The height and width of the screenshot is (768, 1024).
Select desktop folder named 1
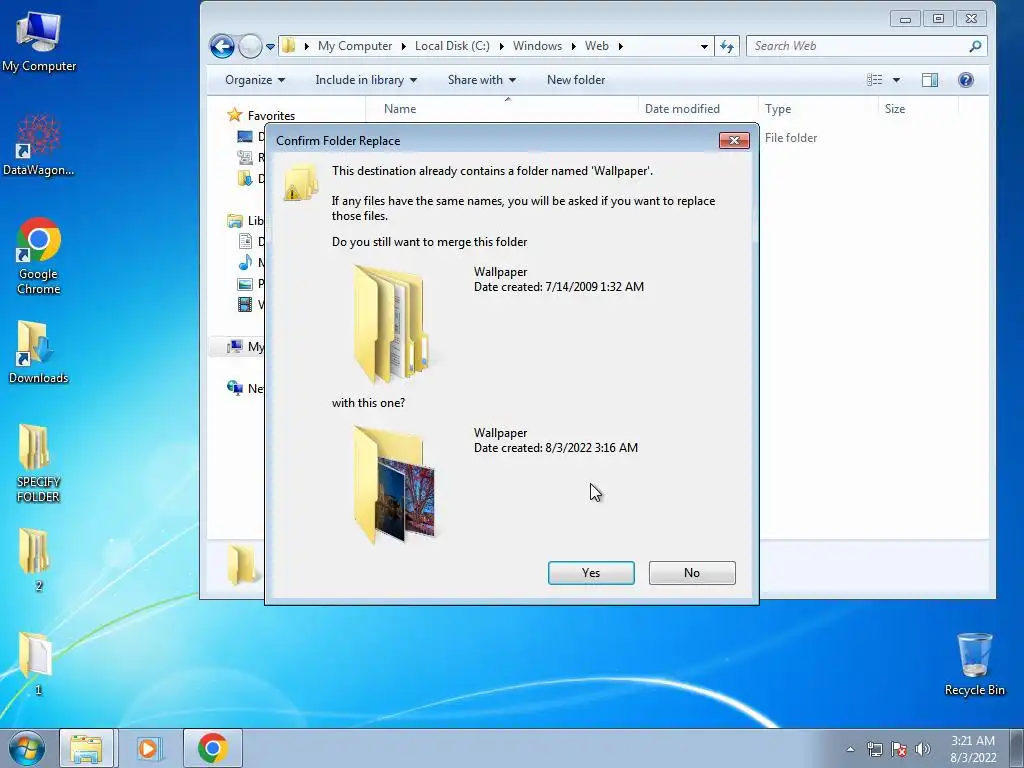37,664
